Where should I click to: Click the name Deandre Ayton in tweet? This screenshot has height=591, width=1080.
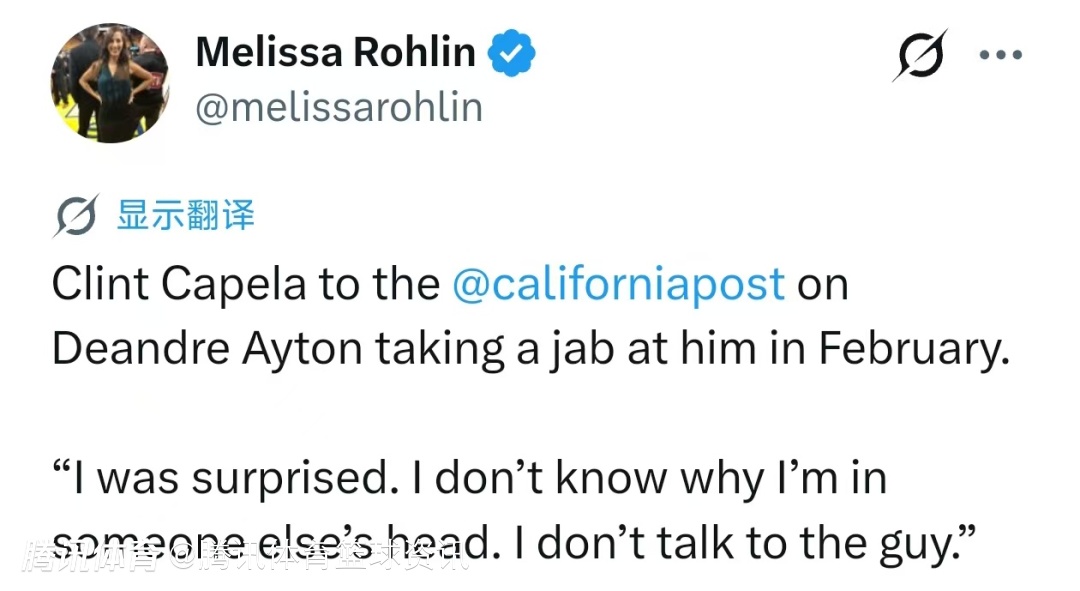coord(207,347)
